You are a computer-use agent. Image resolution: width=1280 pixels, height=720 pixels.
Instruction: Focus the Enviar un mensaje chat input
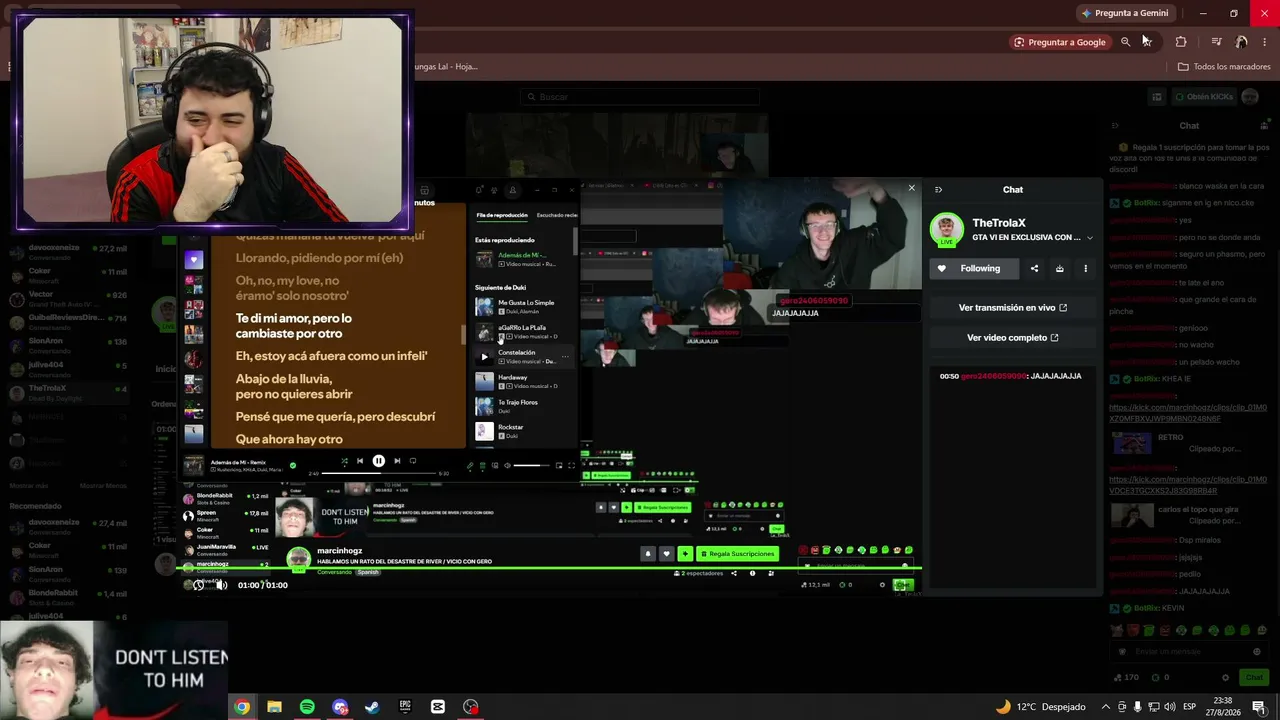point(1187,652)
